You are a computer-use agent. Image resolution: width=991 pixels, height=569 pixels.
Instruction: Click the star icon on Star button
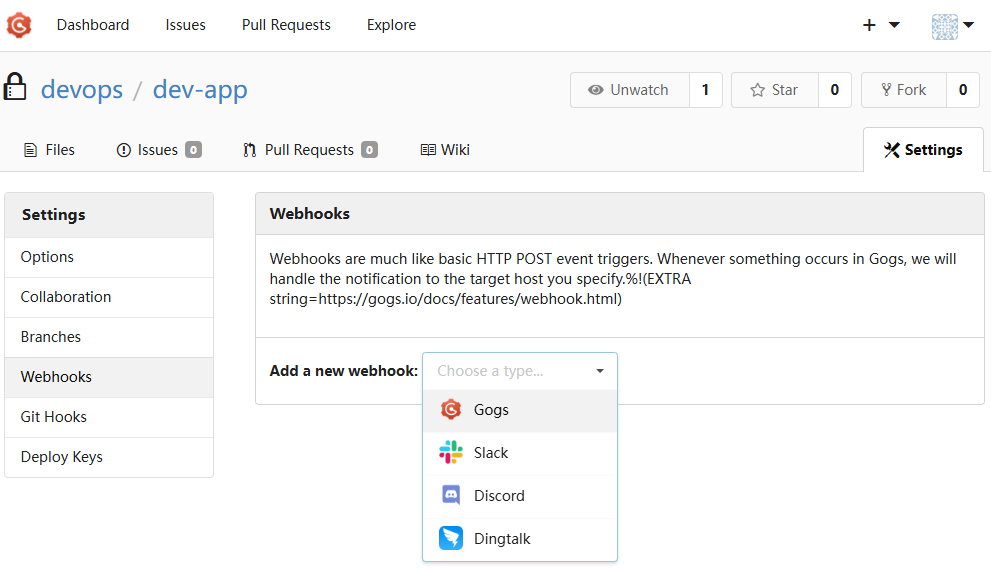coord(757,90)
